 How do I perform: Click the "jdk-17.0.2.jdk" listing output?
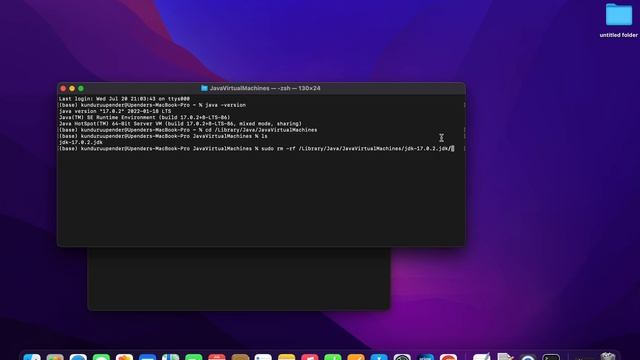(x=81, y=142)
